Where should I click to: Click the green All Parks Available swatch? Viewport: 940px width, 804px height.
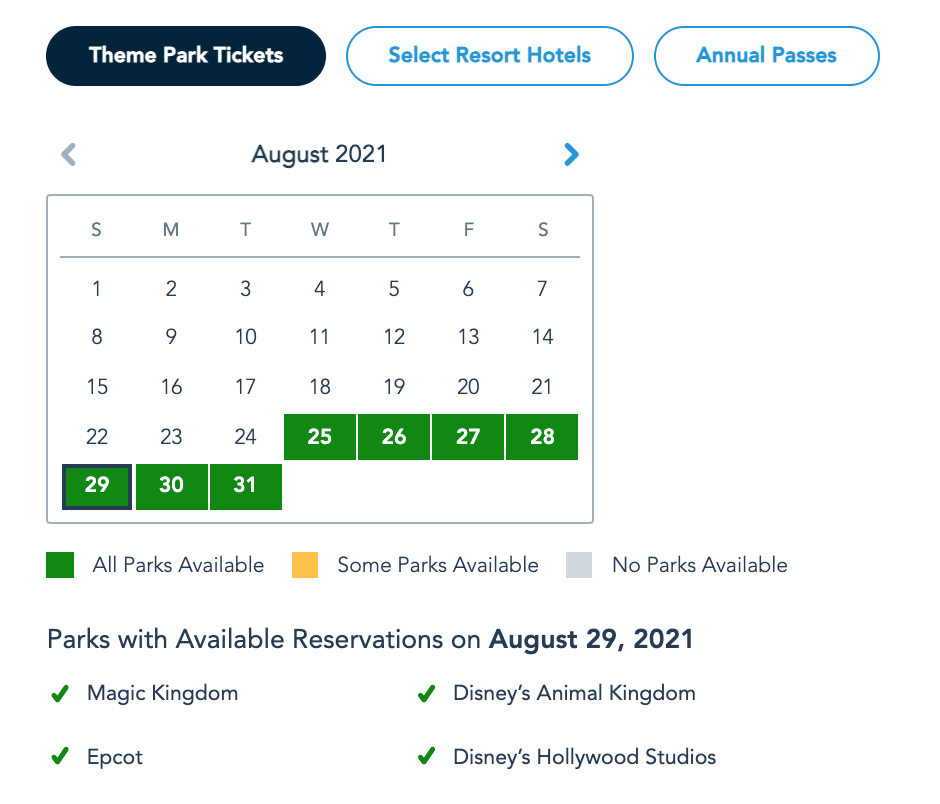point(60,565)
